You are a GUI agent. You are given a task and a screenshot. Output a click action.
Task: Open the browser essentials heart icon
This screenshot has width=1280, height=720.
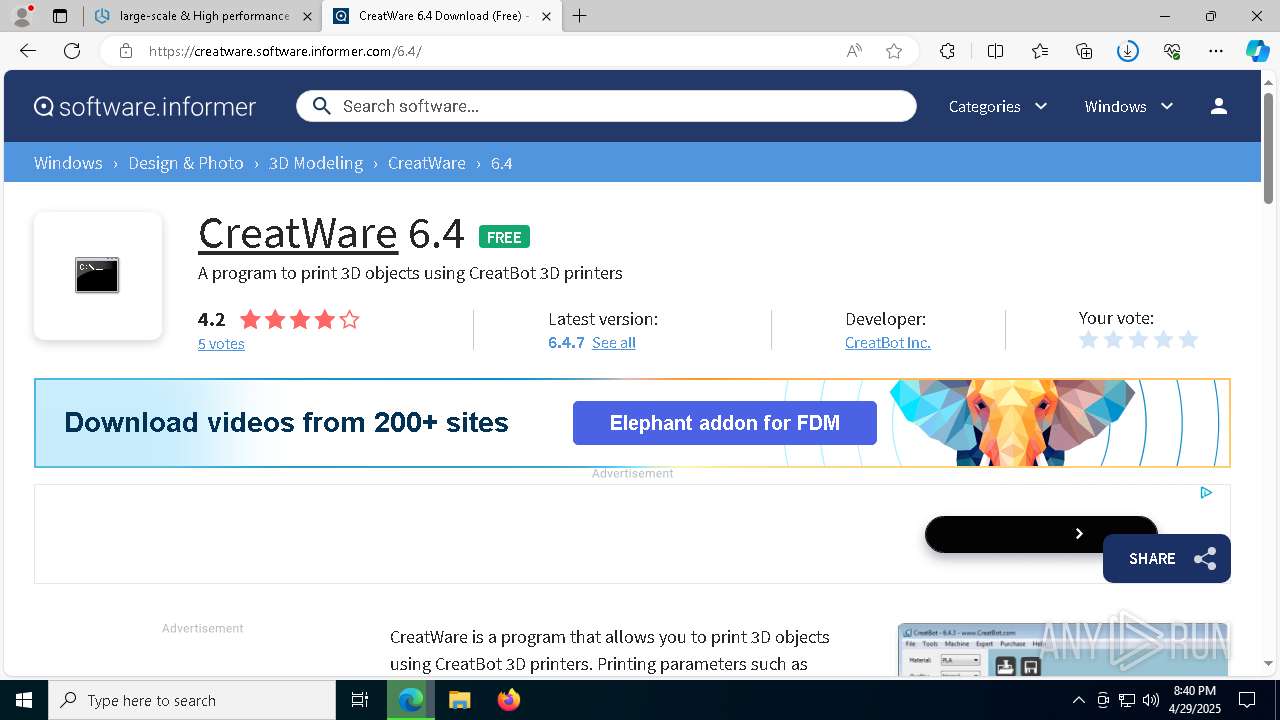point(1172,51)
